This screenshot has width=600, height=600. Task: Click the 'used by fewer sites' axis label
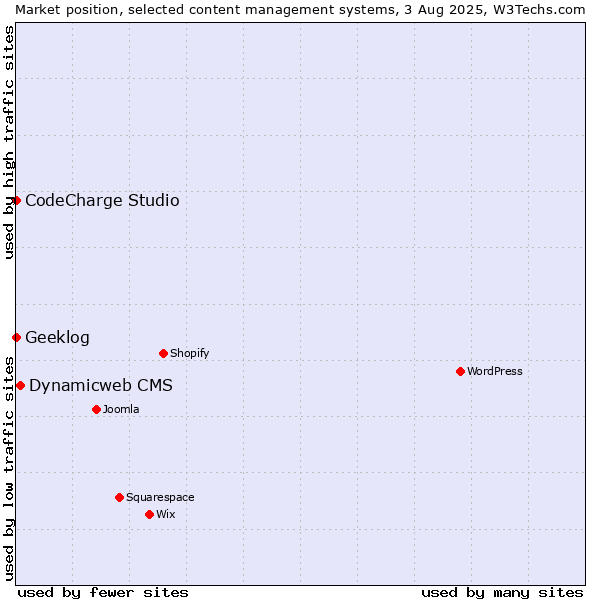pyautogui.click(x=103, y=593)
